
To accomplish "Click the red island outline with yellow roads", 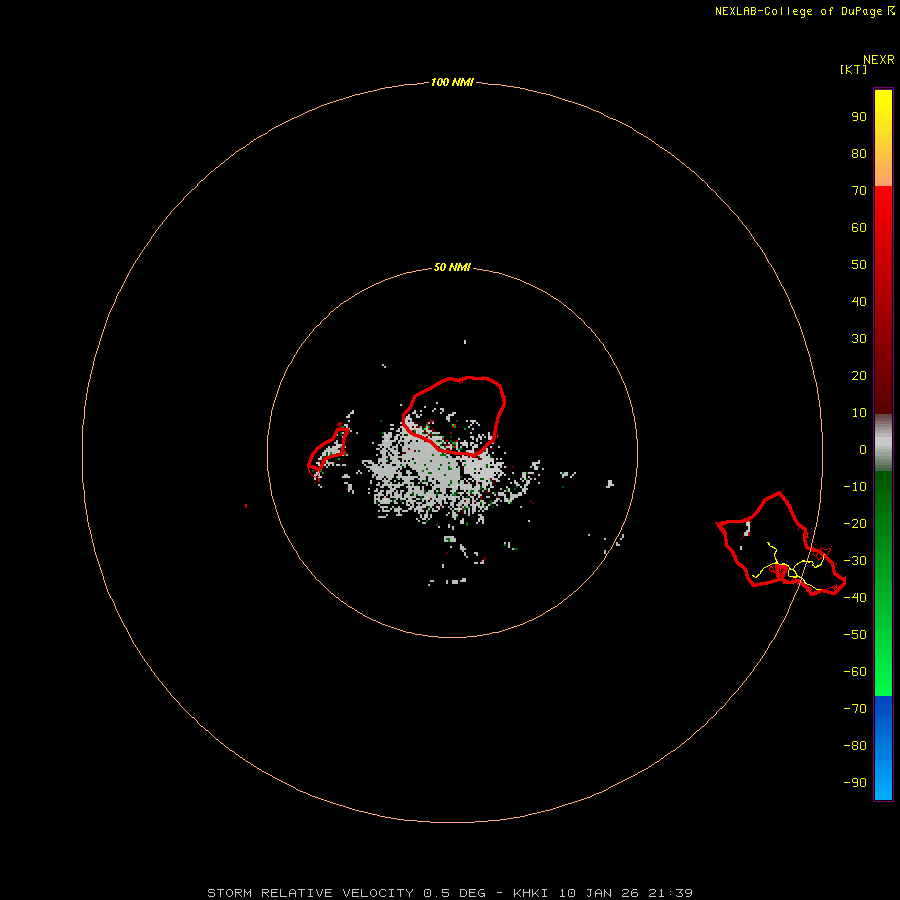I will tap(781, 544).
